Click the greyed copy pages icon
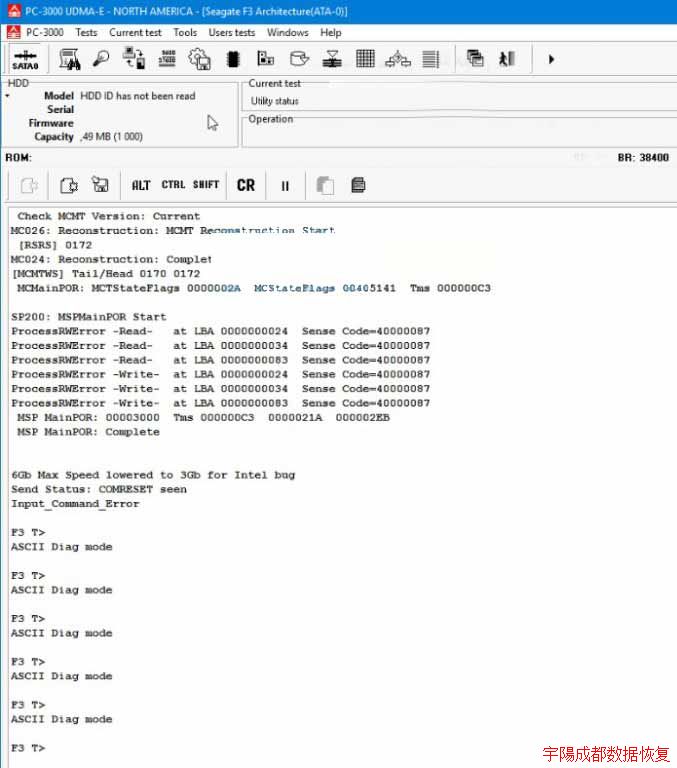Image resolution: width=677 pixels, height=768 pixels. [325, 186]
